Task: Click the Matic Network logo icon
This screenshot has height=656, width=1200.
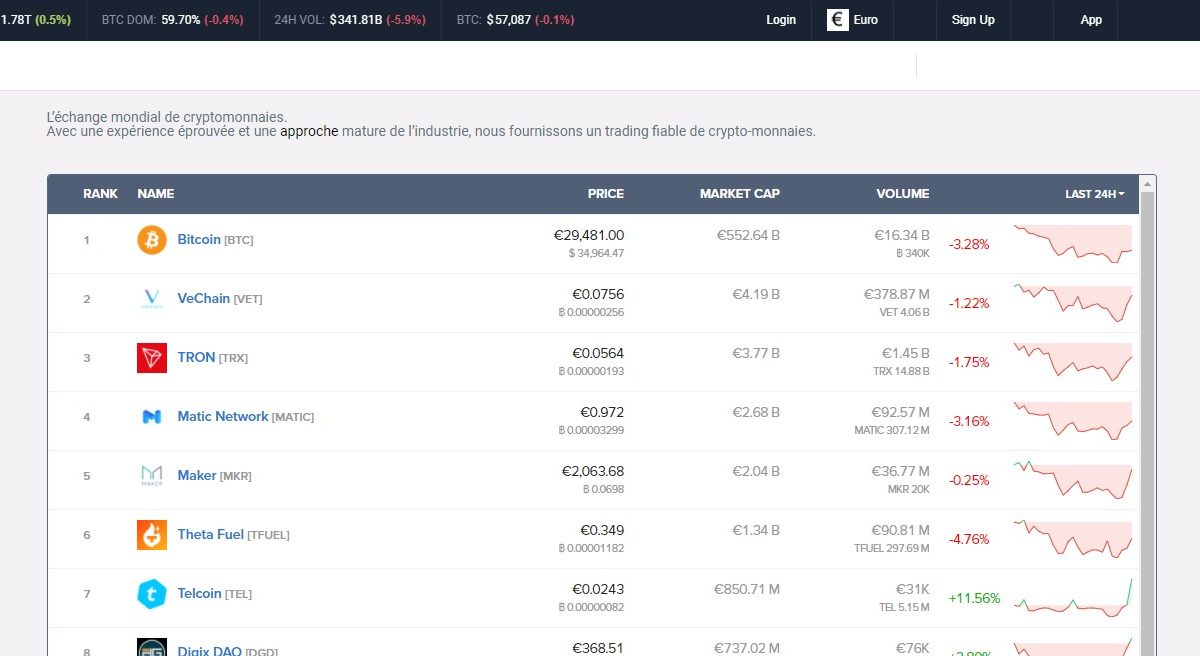Action: pos(152,417)
